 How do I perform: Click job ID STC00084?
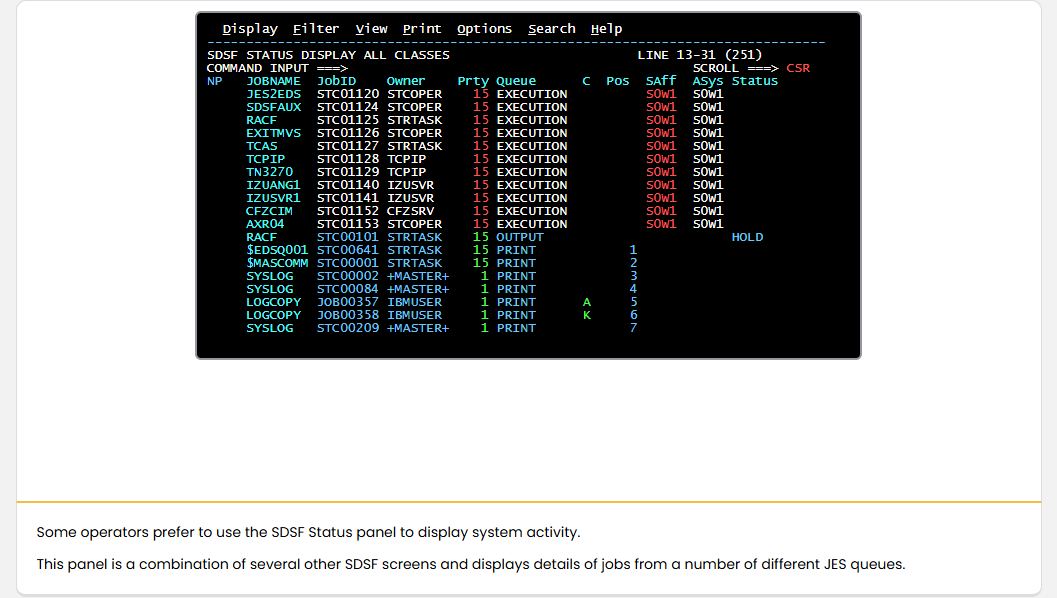pos(348,289)
